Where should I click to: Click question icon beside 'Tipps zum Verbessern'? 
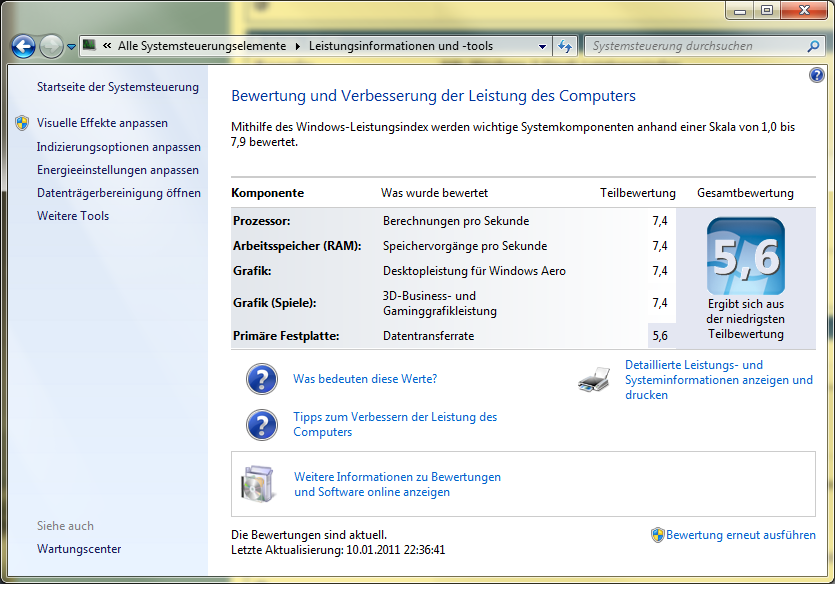pos(261,425)
